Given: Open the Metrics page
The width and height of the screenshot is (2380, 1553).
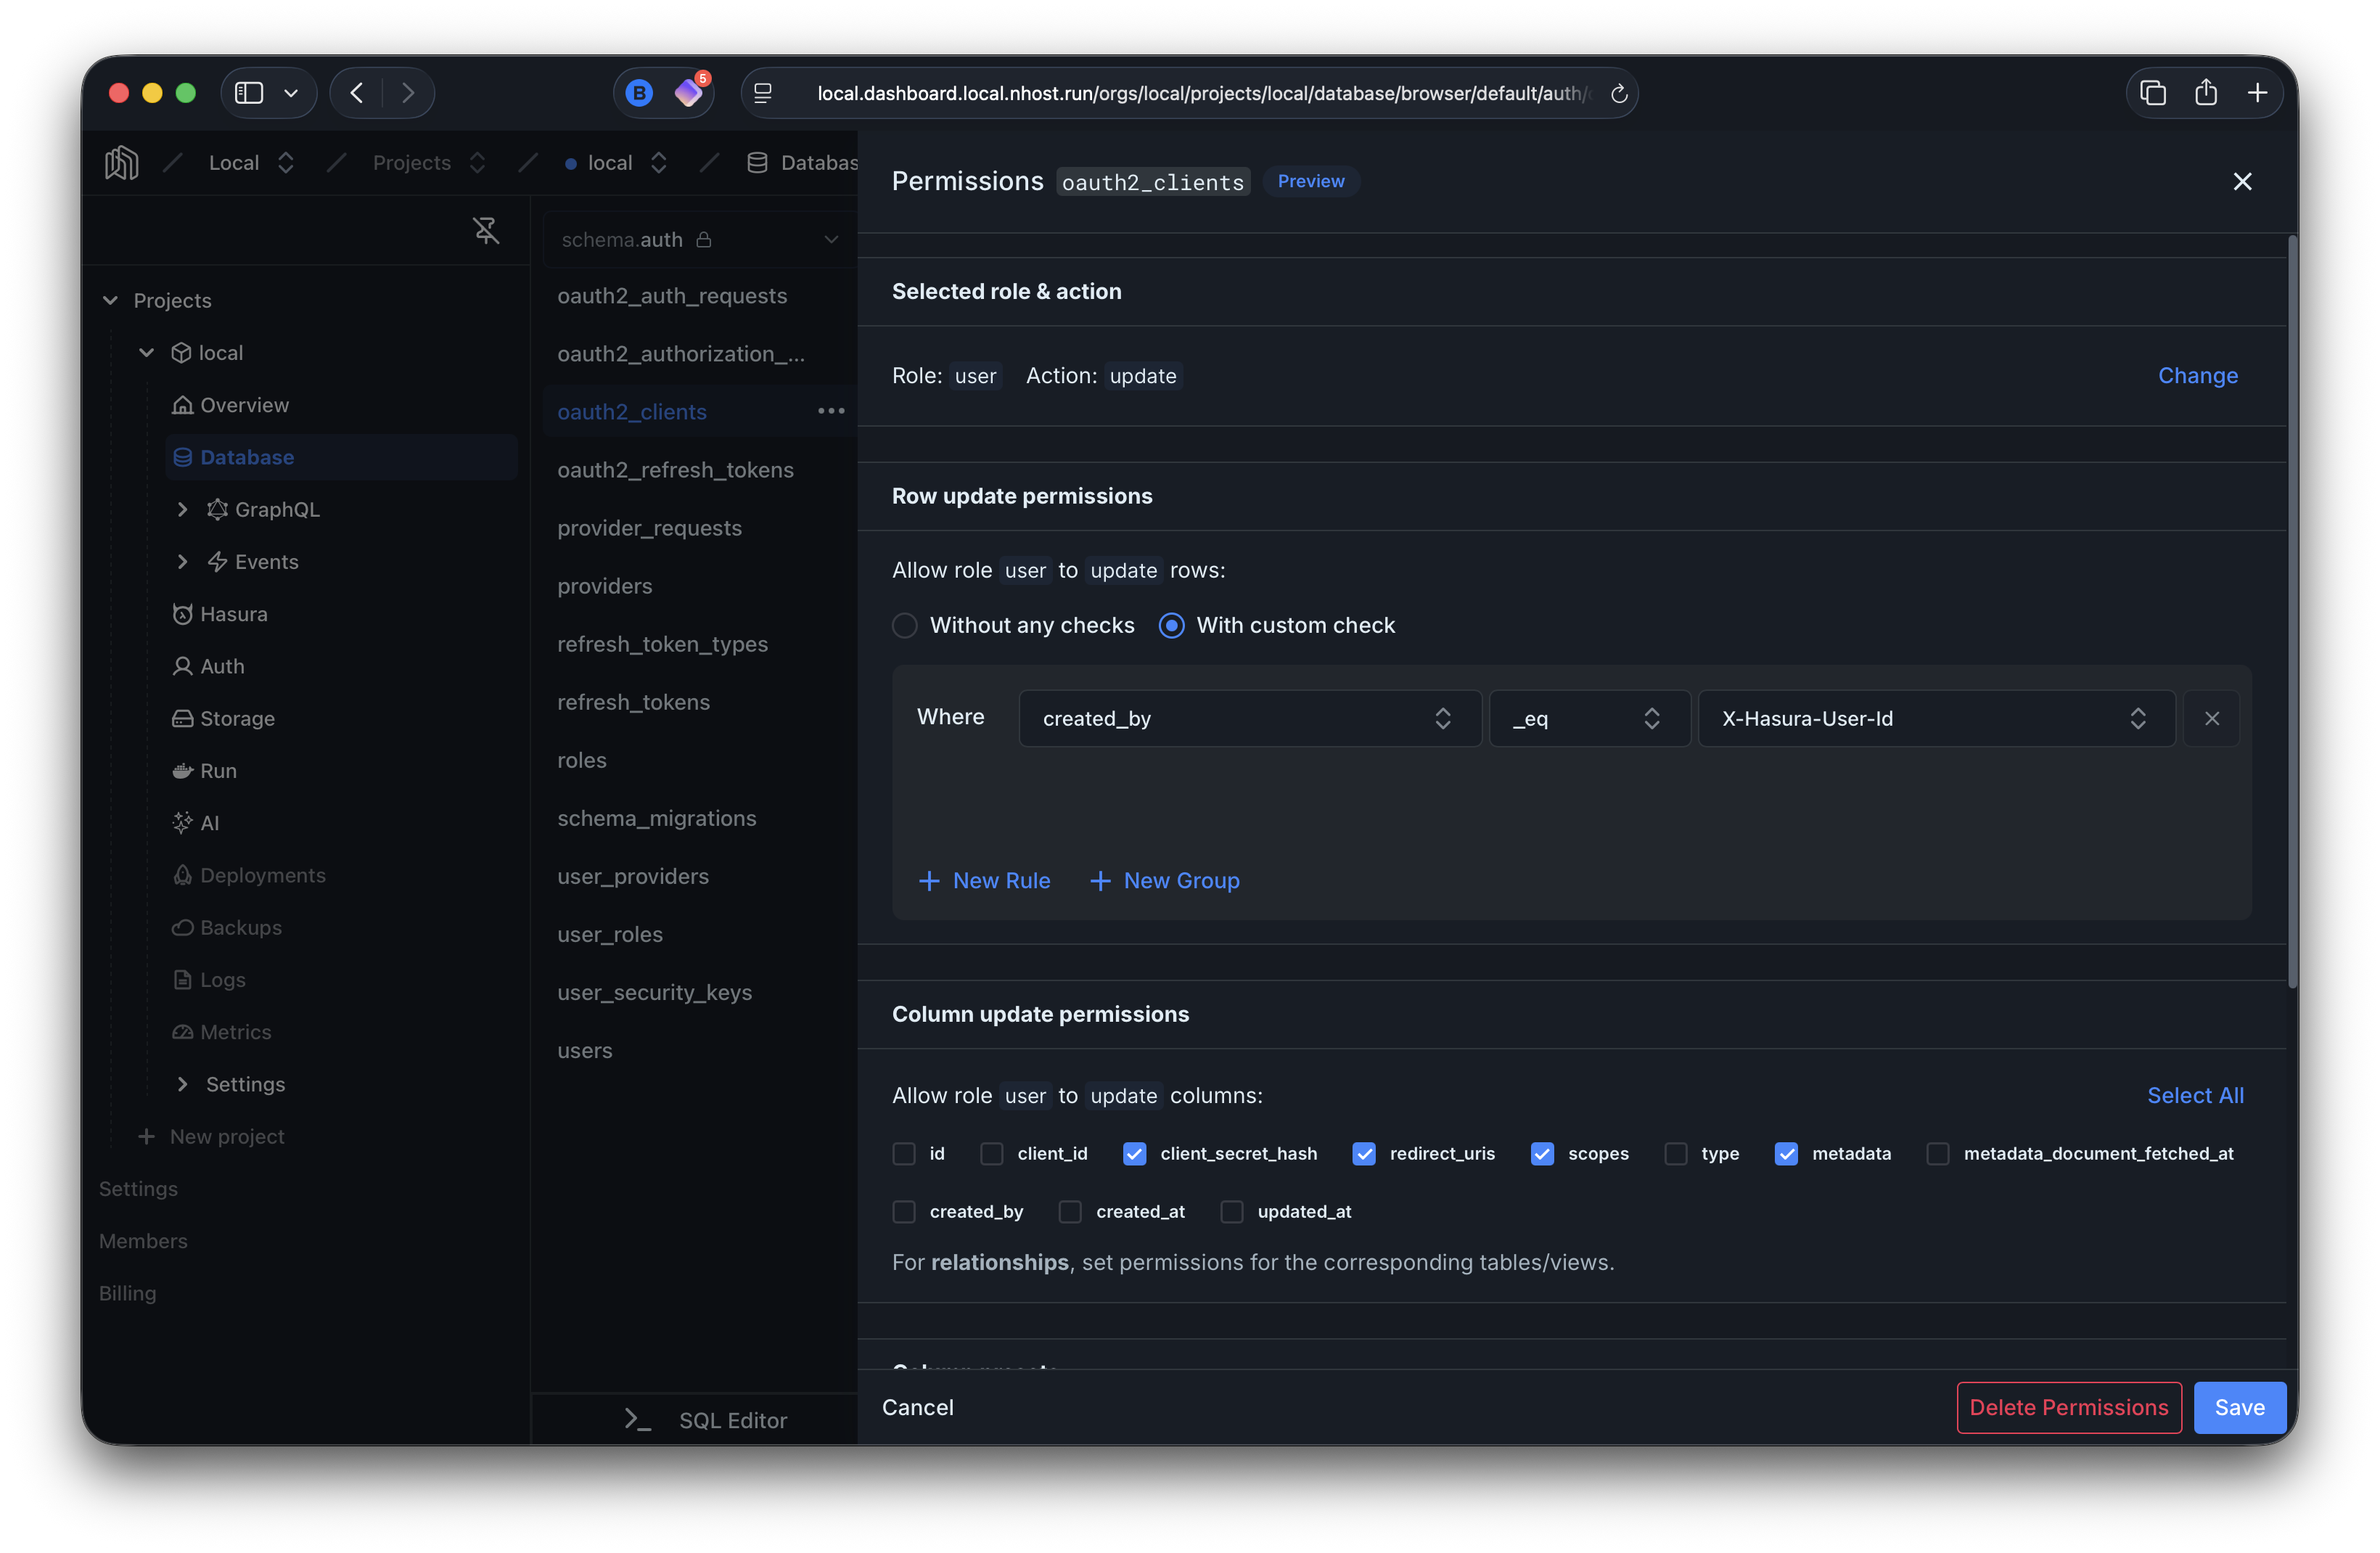Looking at the screenshot, I should (x=235, y=1031).
